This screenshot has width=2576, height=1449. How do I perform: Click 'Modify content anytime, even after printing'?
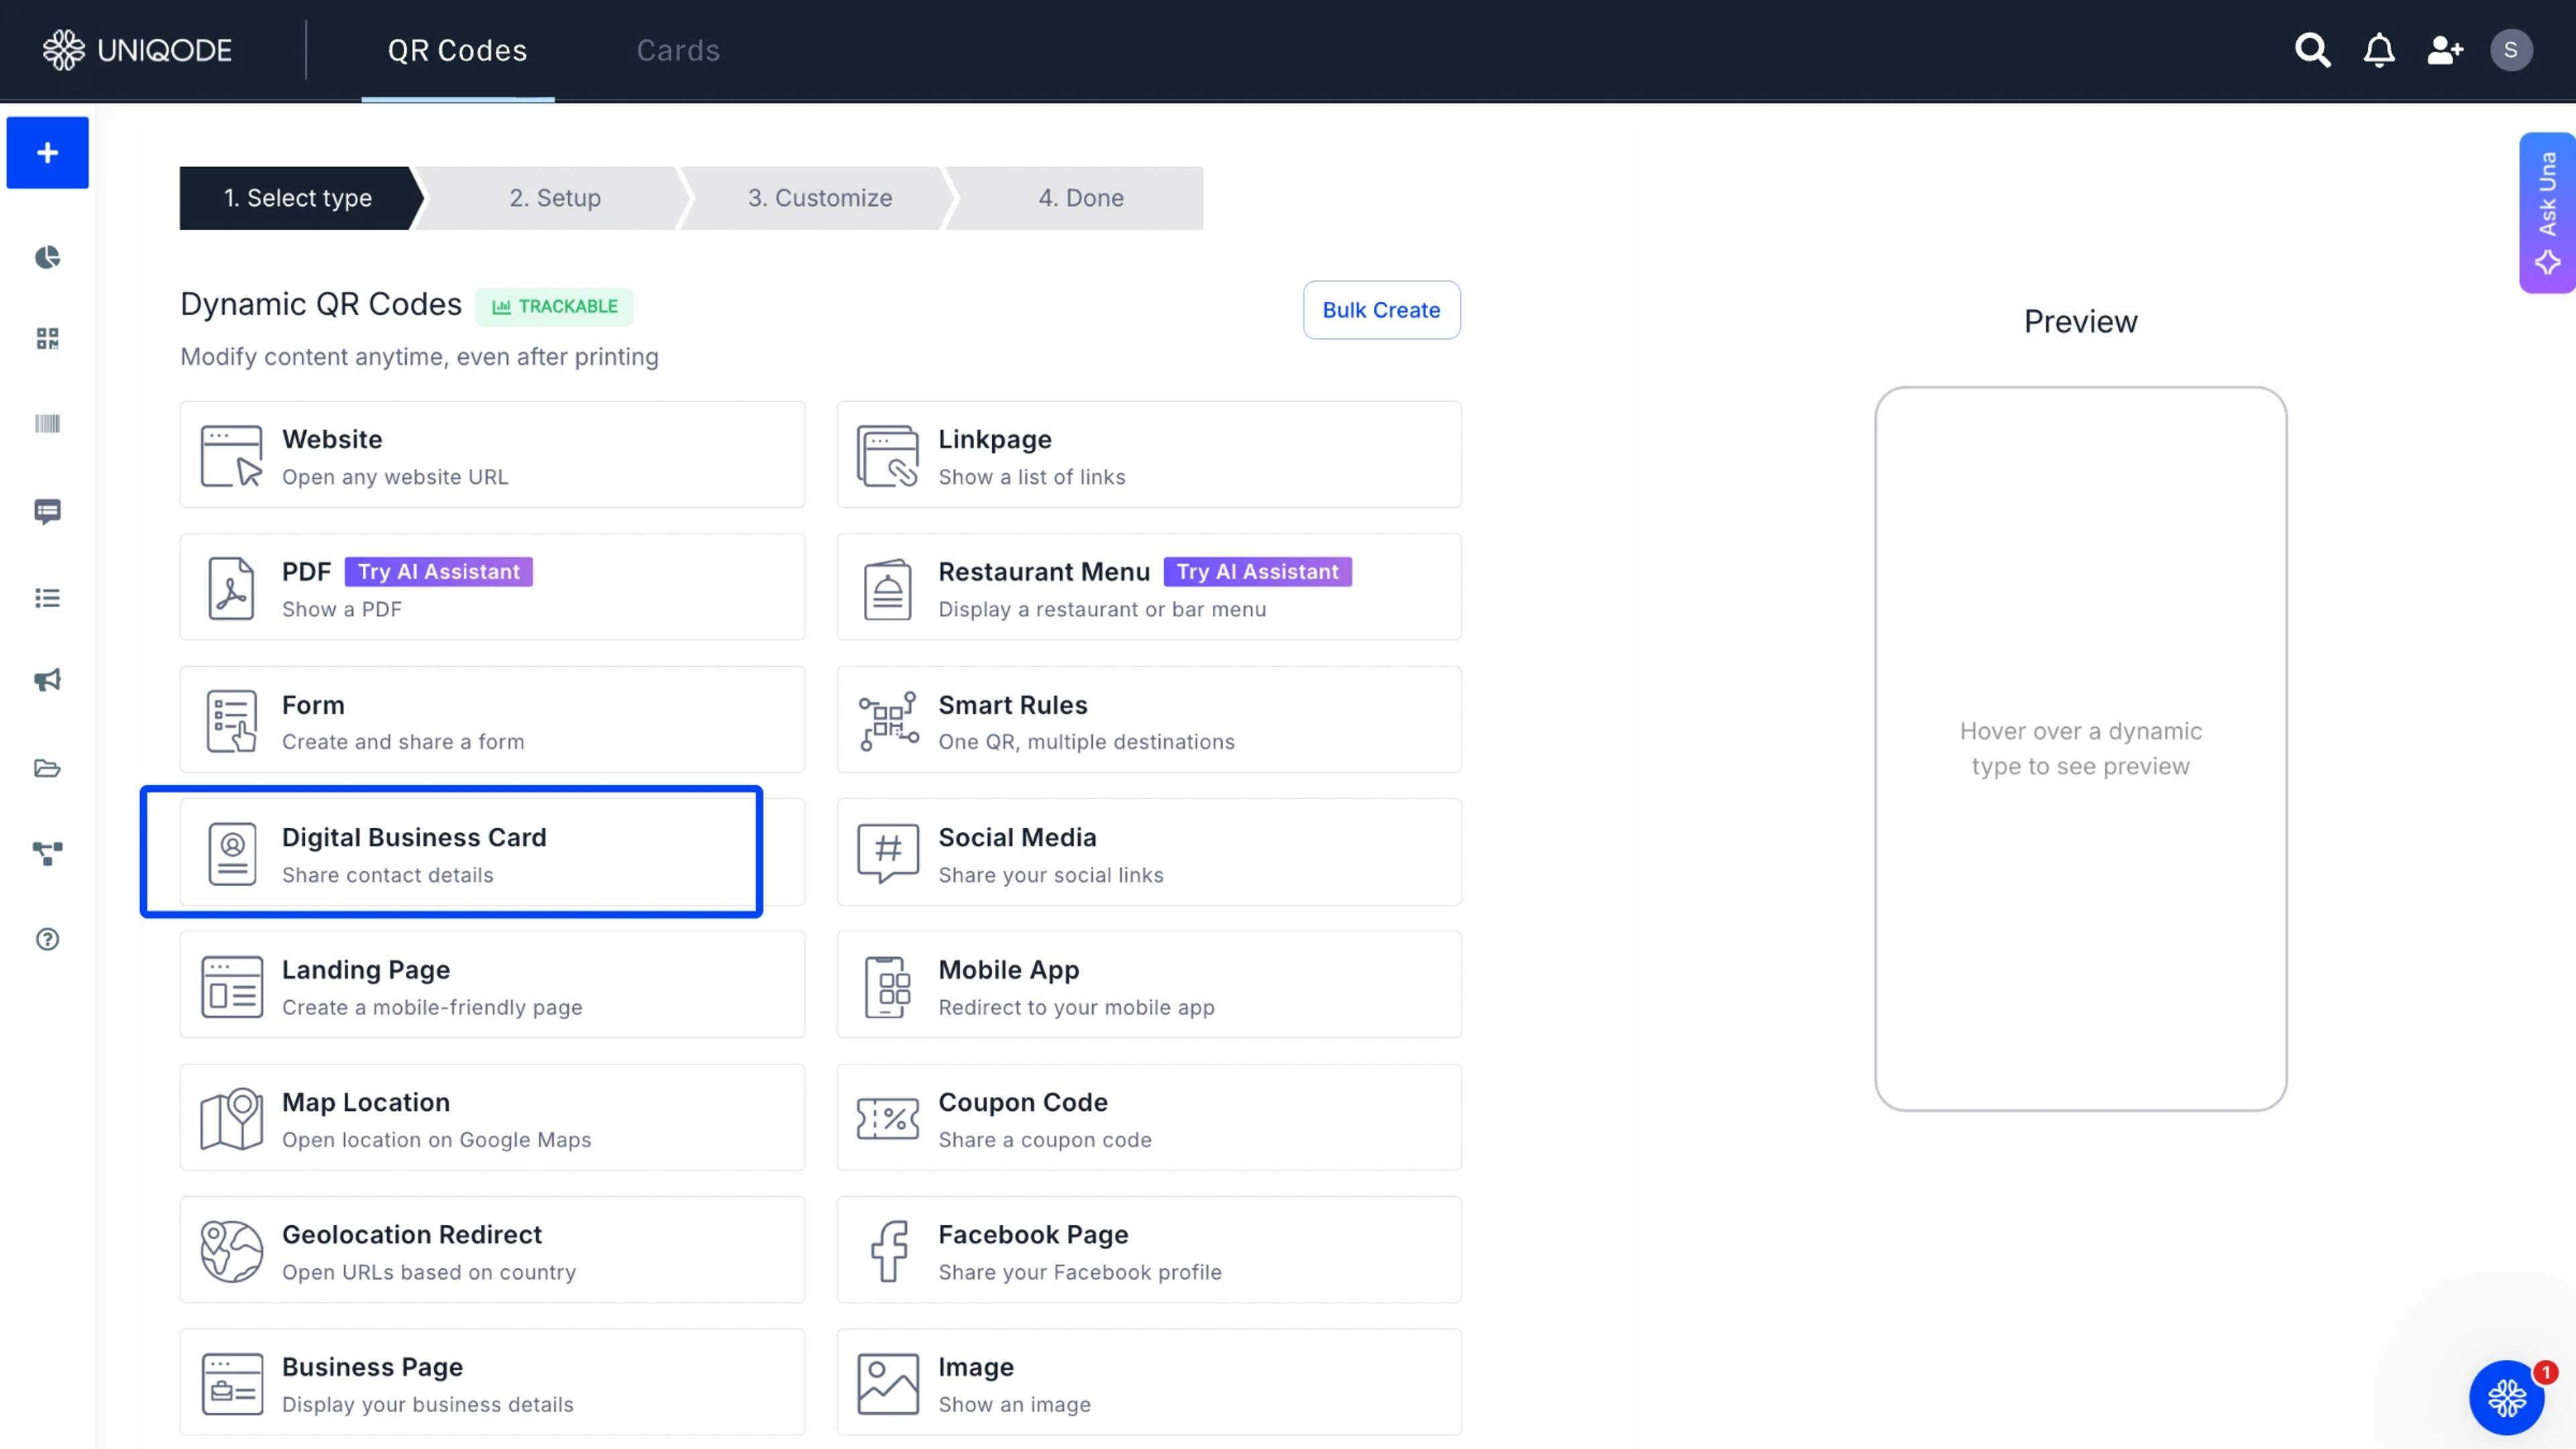[419, 357]
